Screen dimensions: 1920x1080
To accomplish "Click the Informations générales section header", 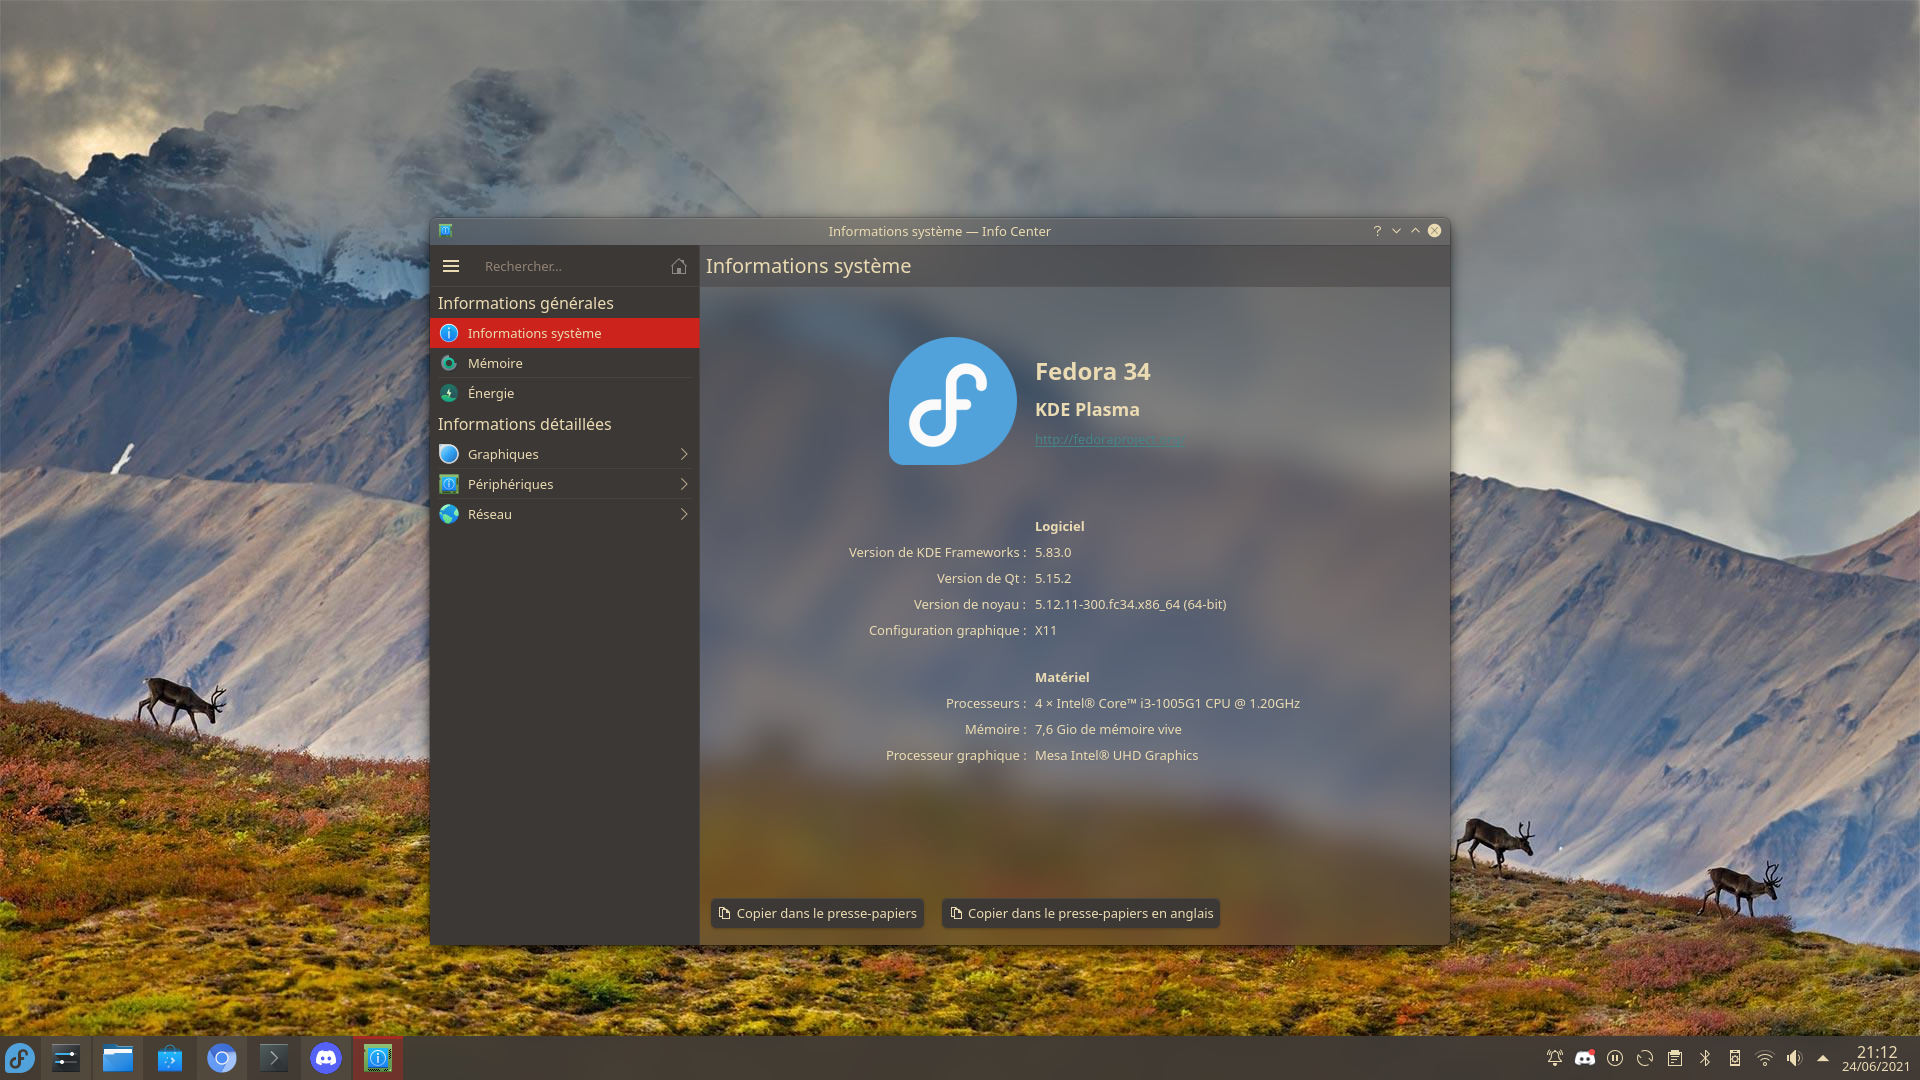I will [x=525, y=303].
